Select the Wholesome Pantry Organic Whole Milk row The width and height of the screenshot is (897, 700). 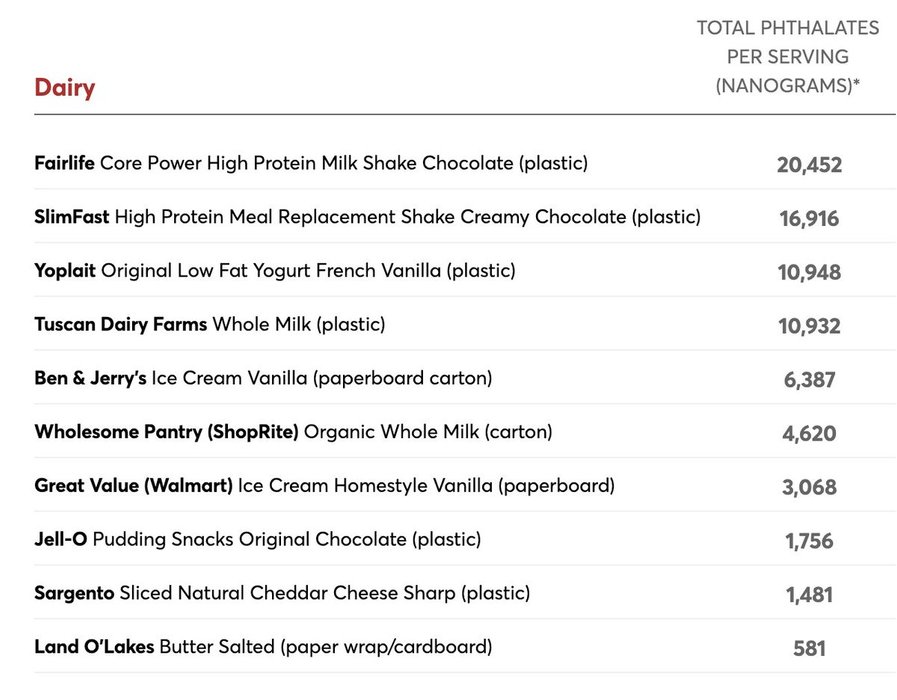tap(465, 432)
